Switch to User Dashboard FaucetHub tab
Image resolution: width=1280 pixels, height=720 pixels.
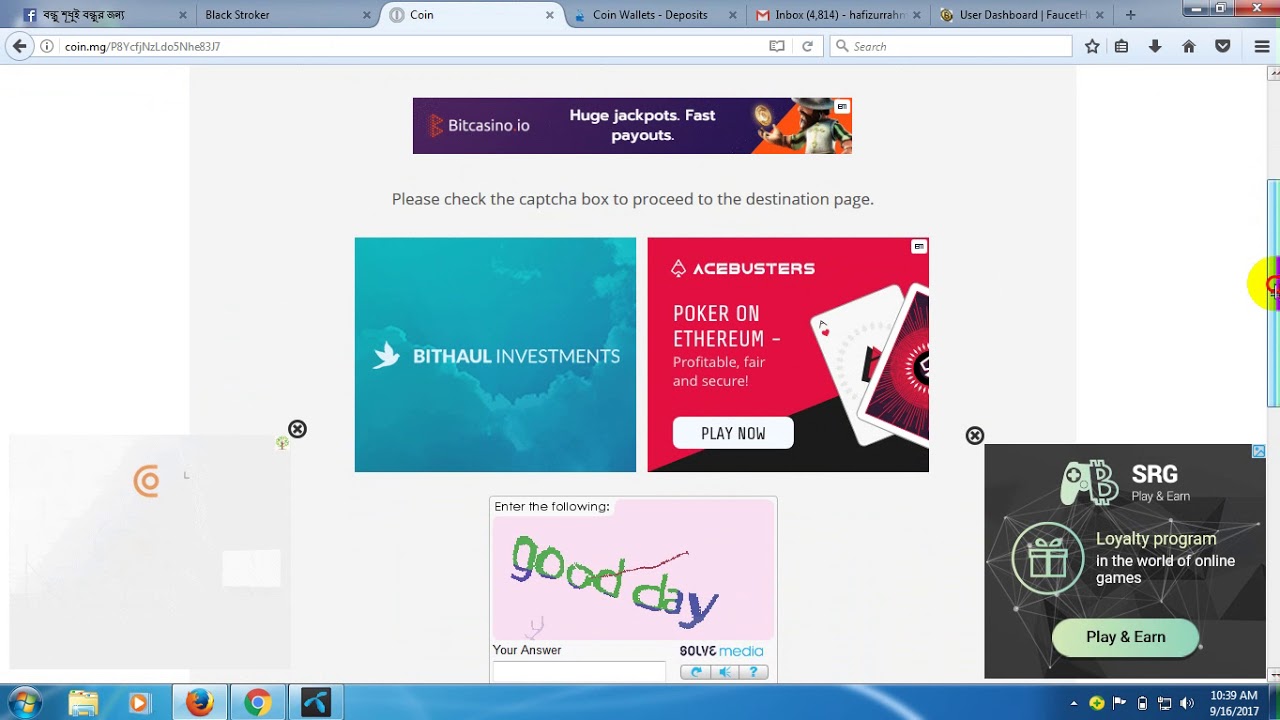point(1020,15)
